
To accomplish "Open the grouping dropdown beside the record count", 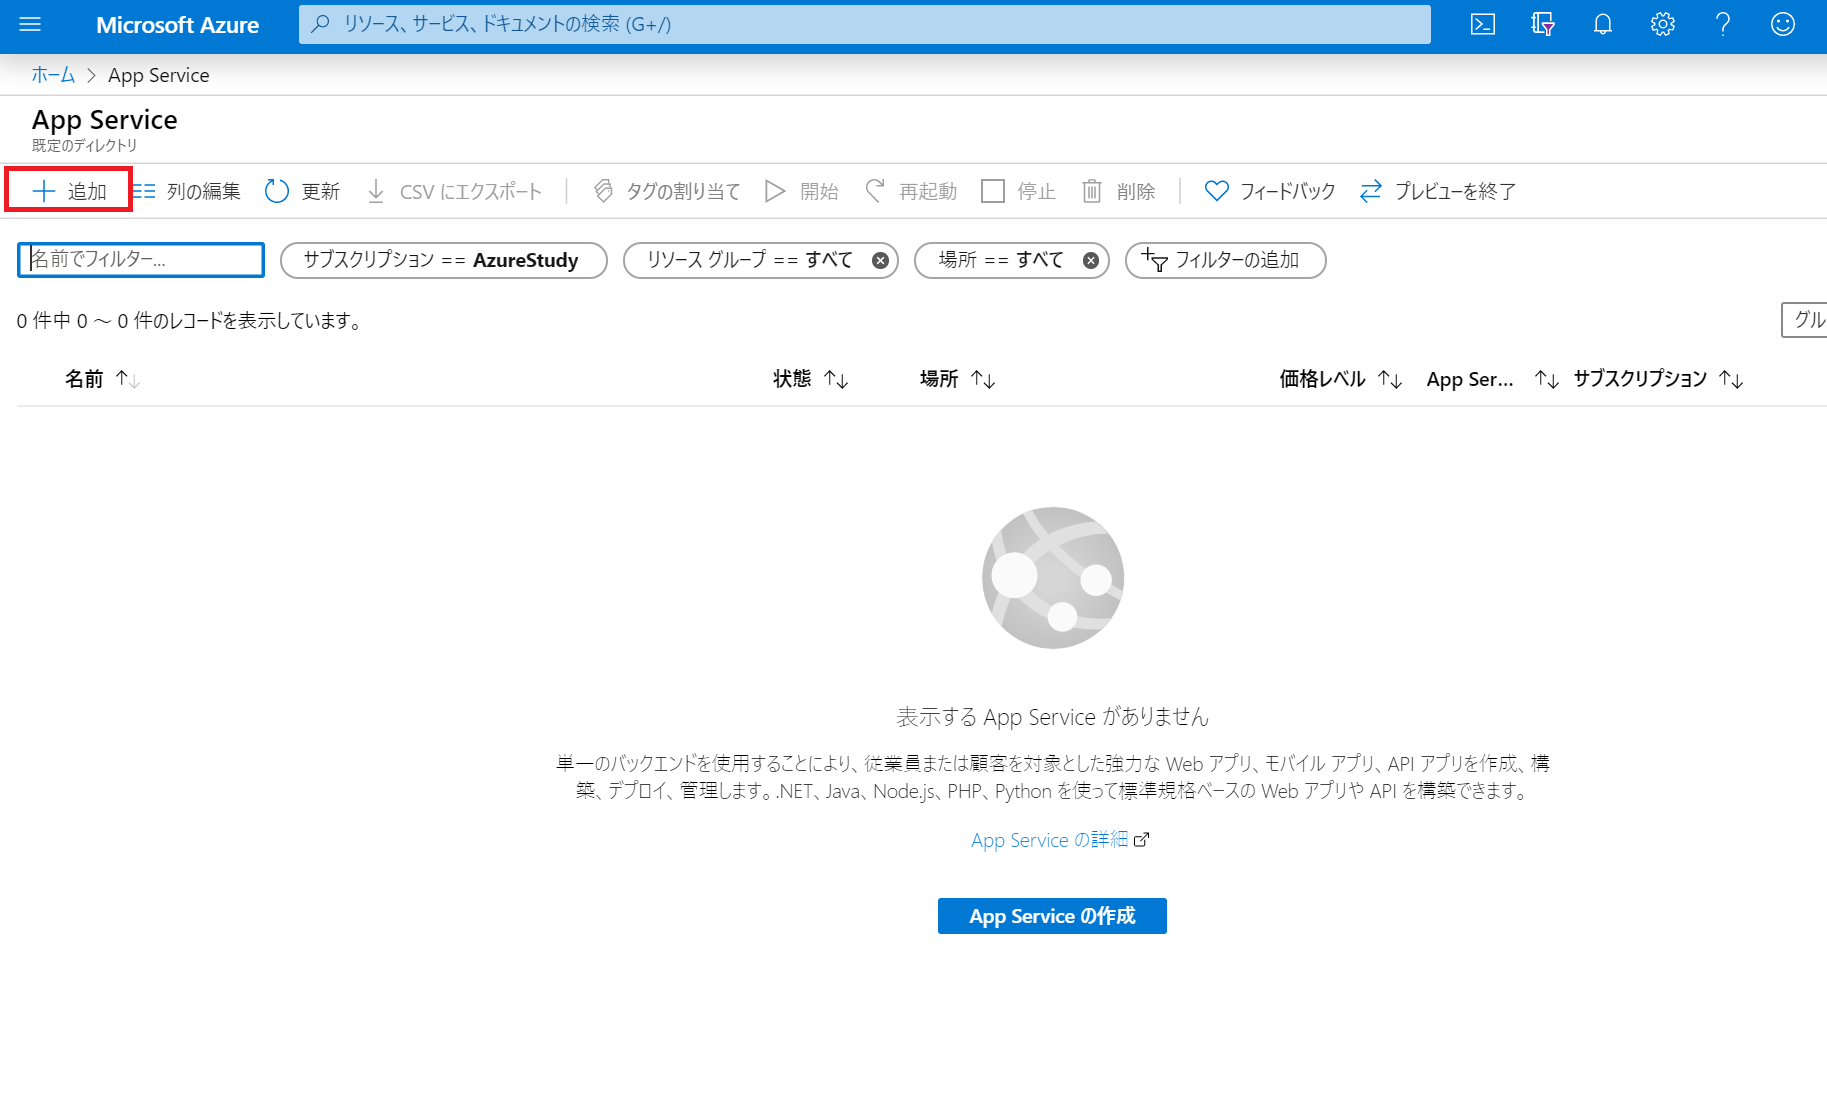I will [x=1804, y=320].
